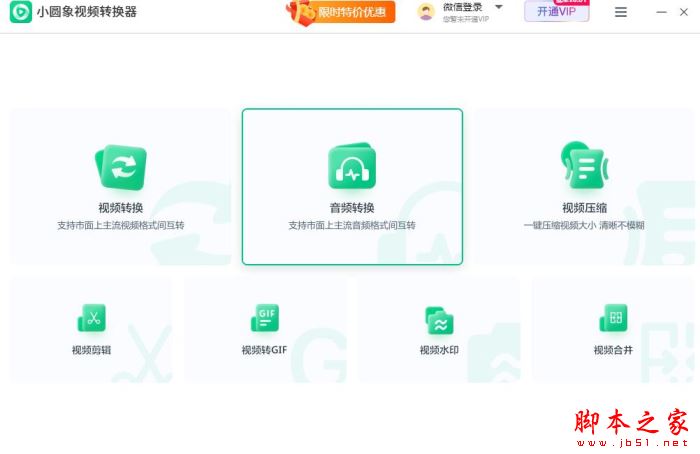Click description 一键压缩视频大小 清晰不模糊

pos(584,225)
